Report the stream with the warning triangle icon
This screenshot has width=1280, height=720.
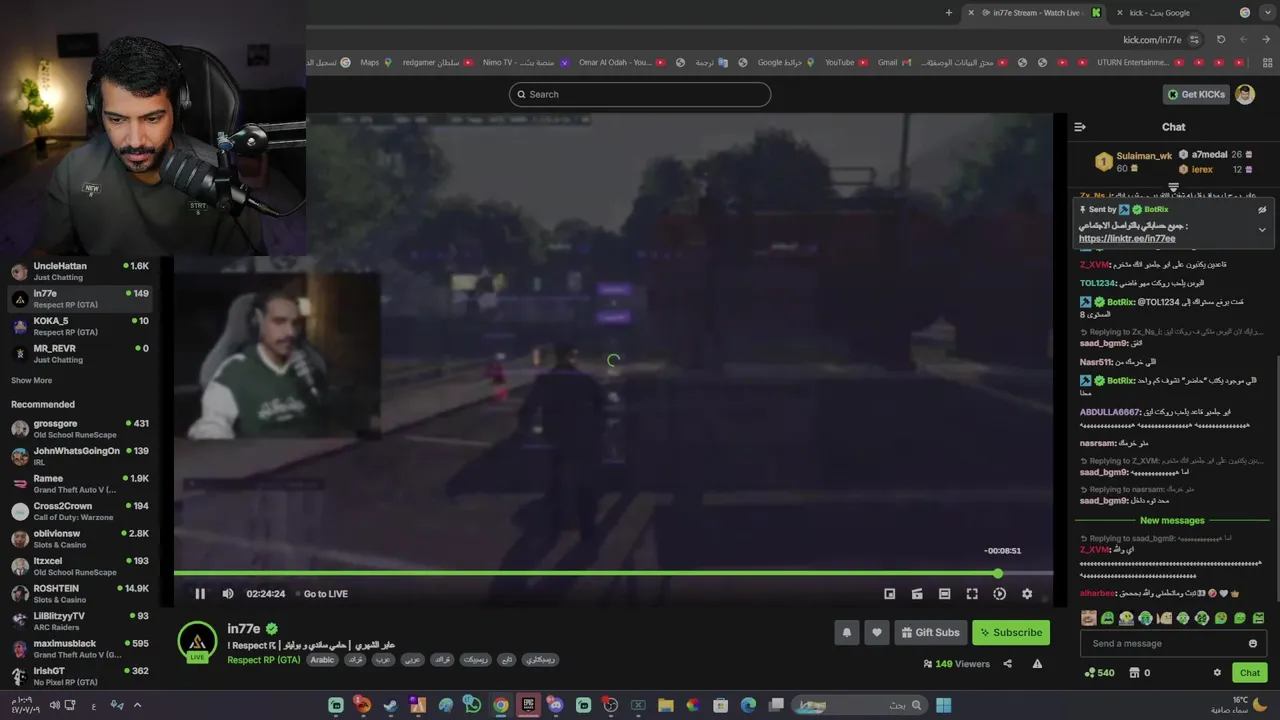[1037, 664]
